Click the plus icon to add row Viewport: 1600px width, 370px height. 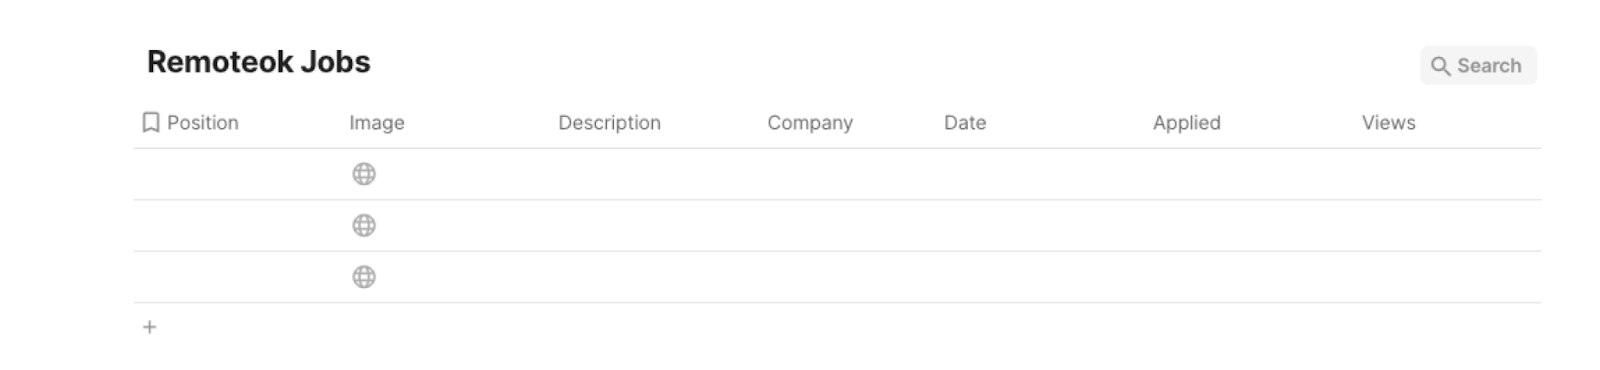pyautogui.click(x=149, y=327)
